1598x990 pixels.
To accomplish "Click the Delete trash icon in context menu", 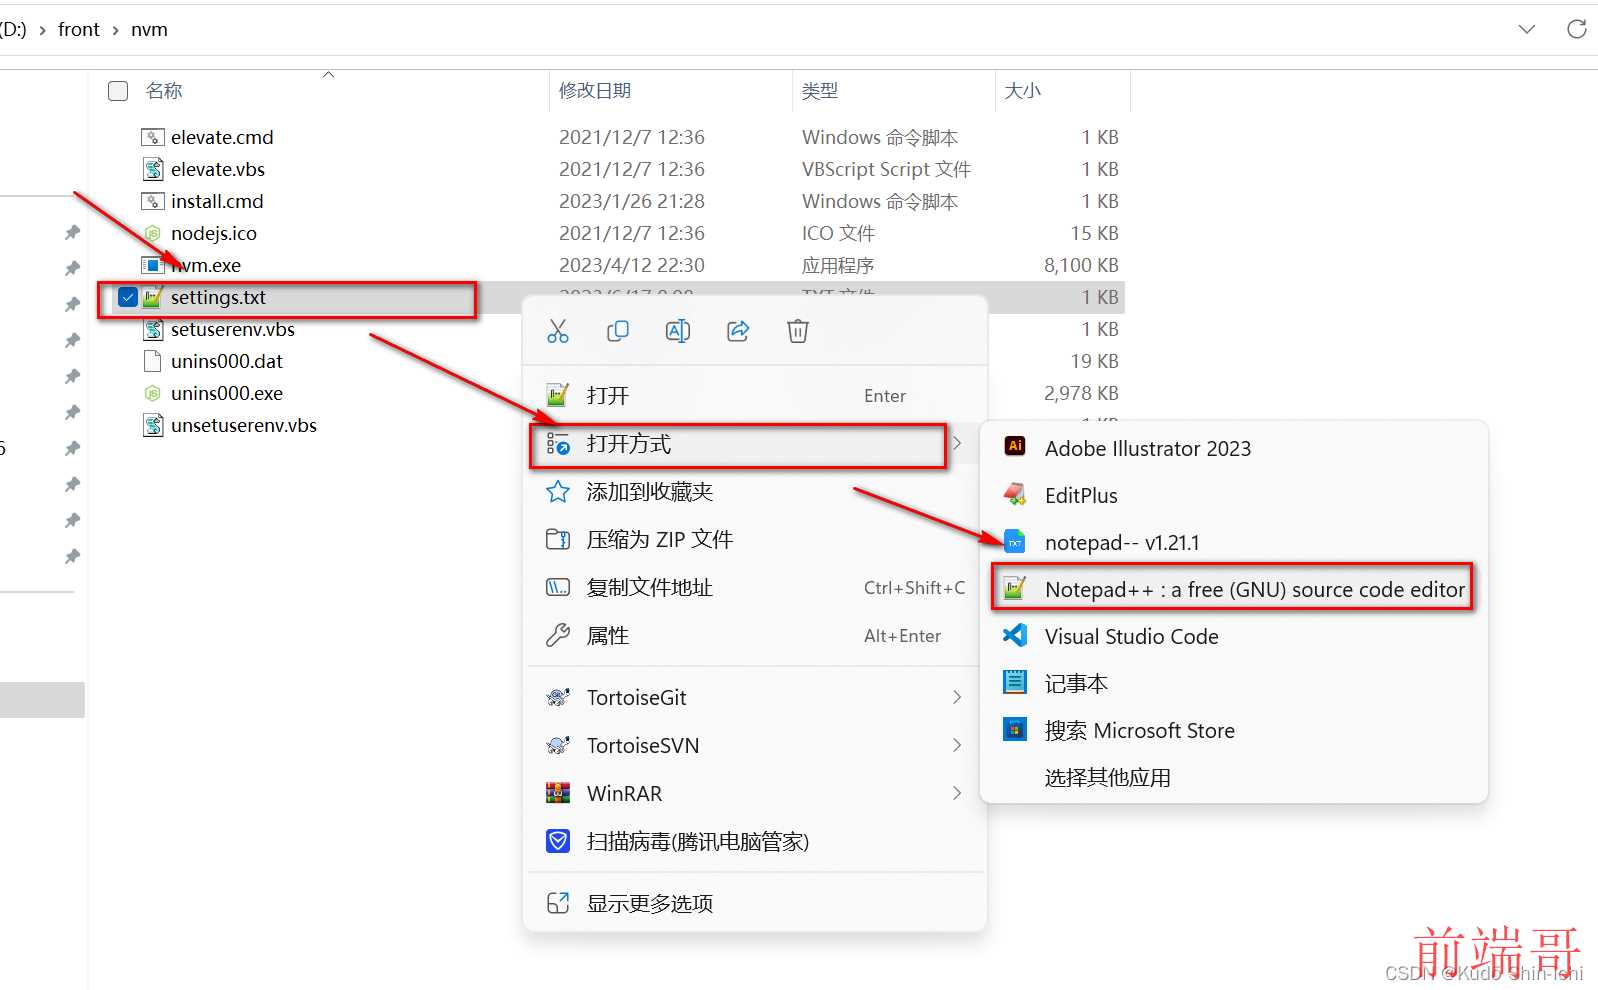I will tap(798, 331).
